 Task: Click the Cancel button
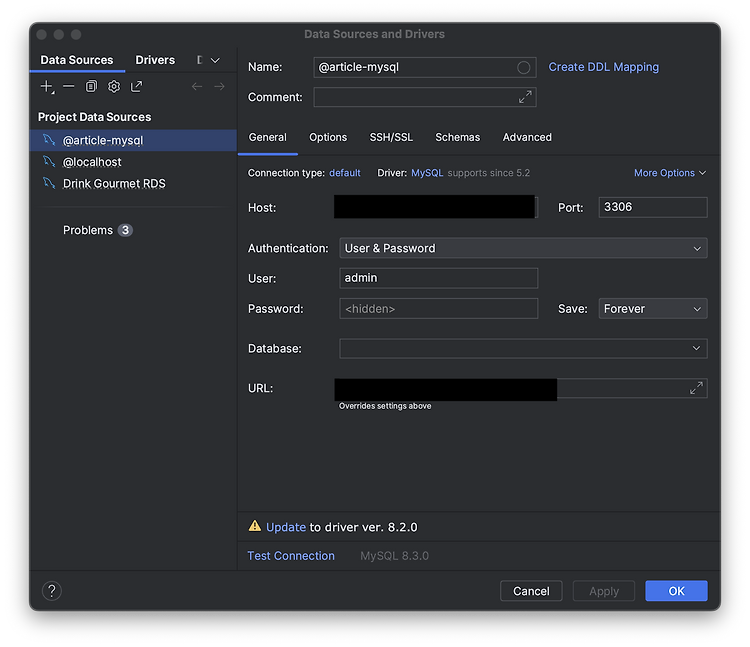(x=531, y=591)
